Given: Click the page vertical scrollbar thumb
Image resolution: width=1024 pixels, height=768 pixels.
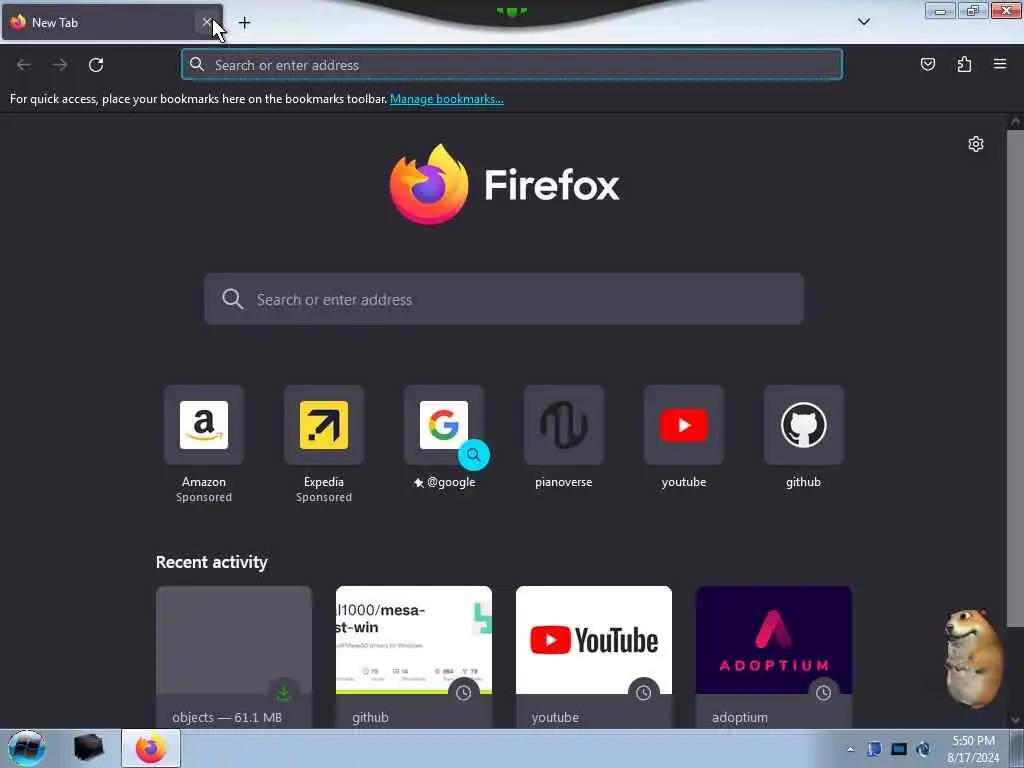Looking at the screenshot, I should [x=1015, y=379].
